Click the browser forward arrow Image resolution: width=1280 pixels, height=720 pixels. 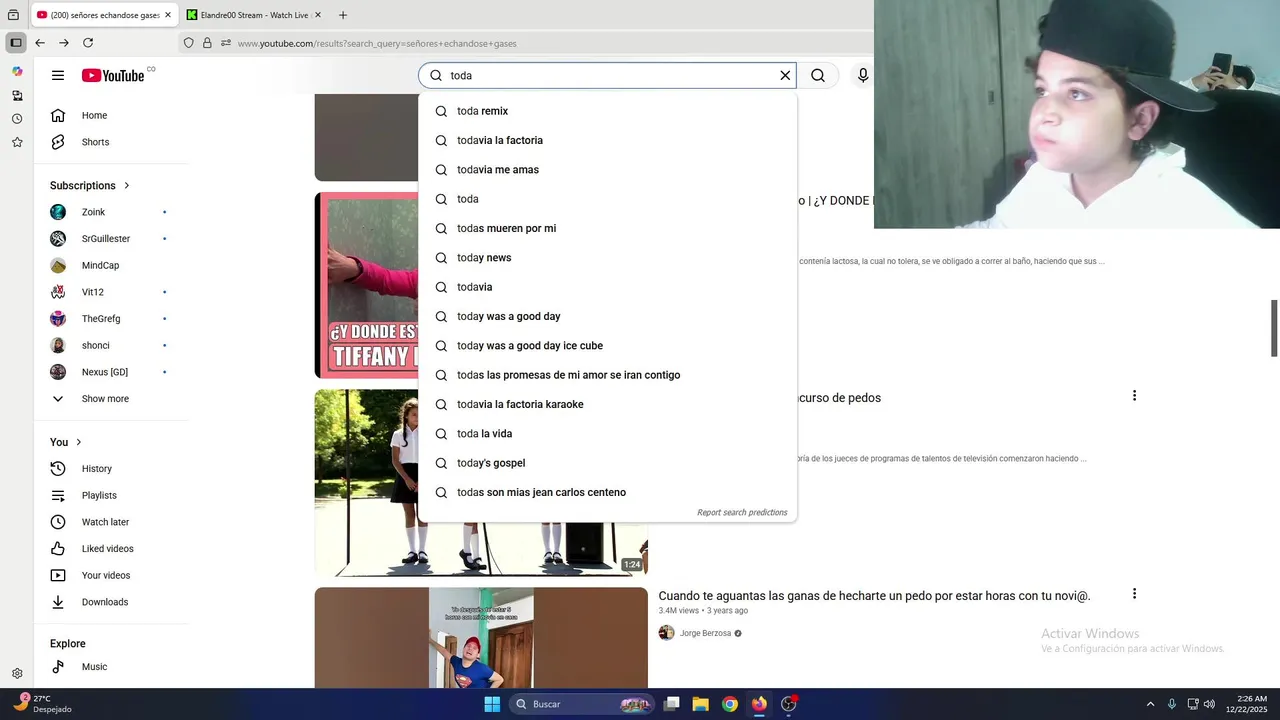(64, 43)
